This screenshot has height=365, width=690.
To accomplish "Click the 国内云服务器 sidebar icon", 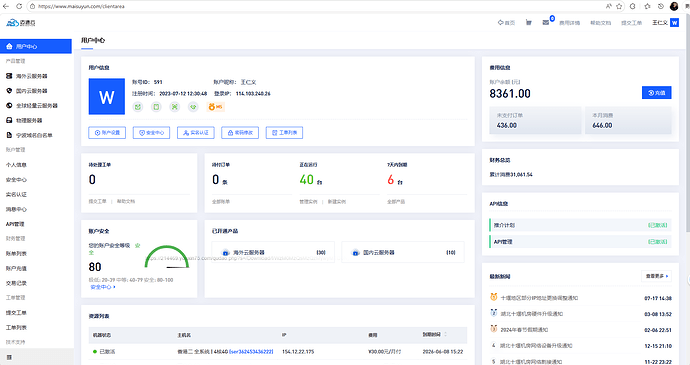I will (9, 91).
